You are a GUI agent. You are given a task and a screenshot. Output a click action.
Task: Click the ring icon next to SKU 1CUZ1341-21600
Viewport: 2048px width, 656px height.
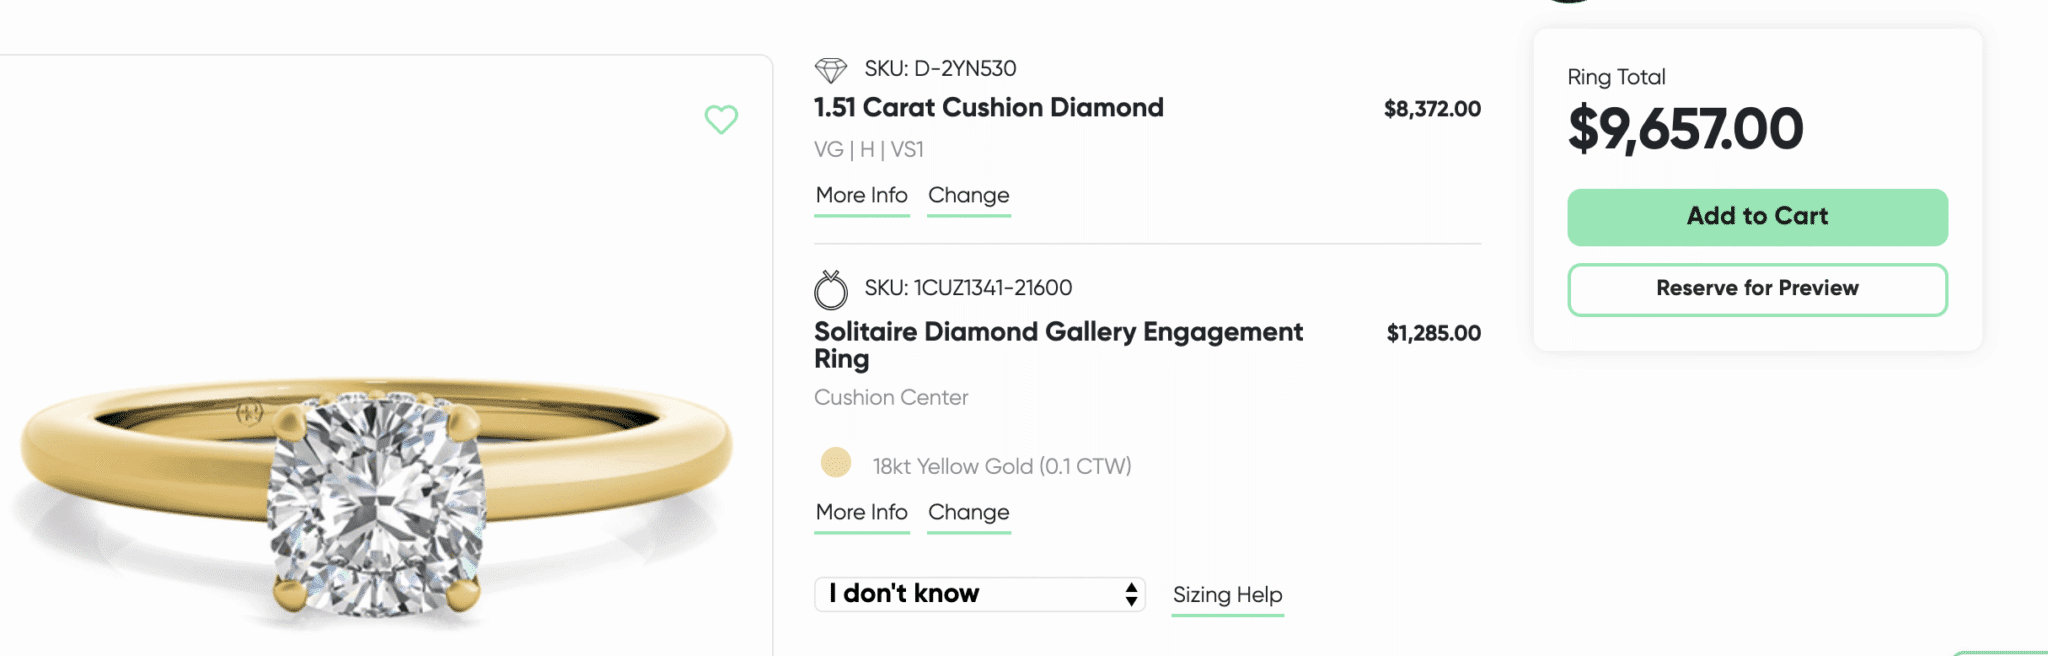833,289
